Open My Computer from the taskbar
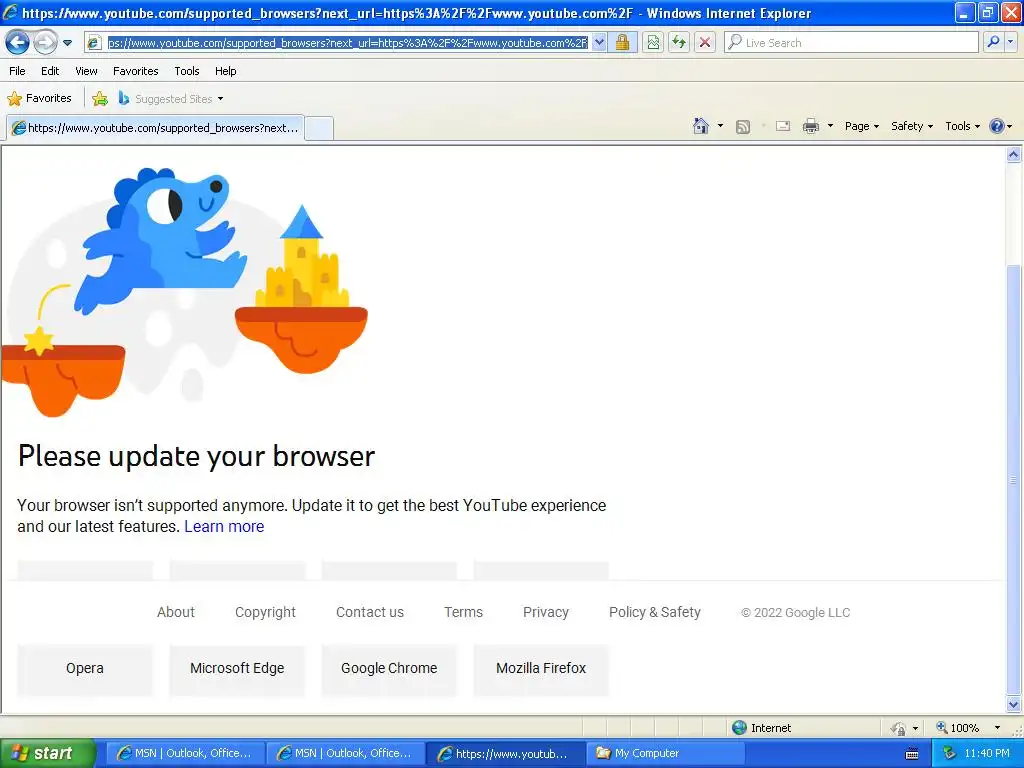 click(x=665, y=753)
